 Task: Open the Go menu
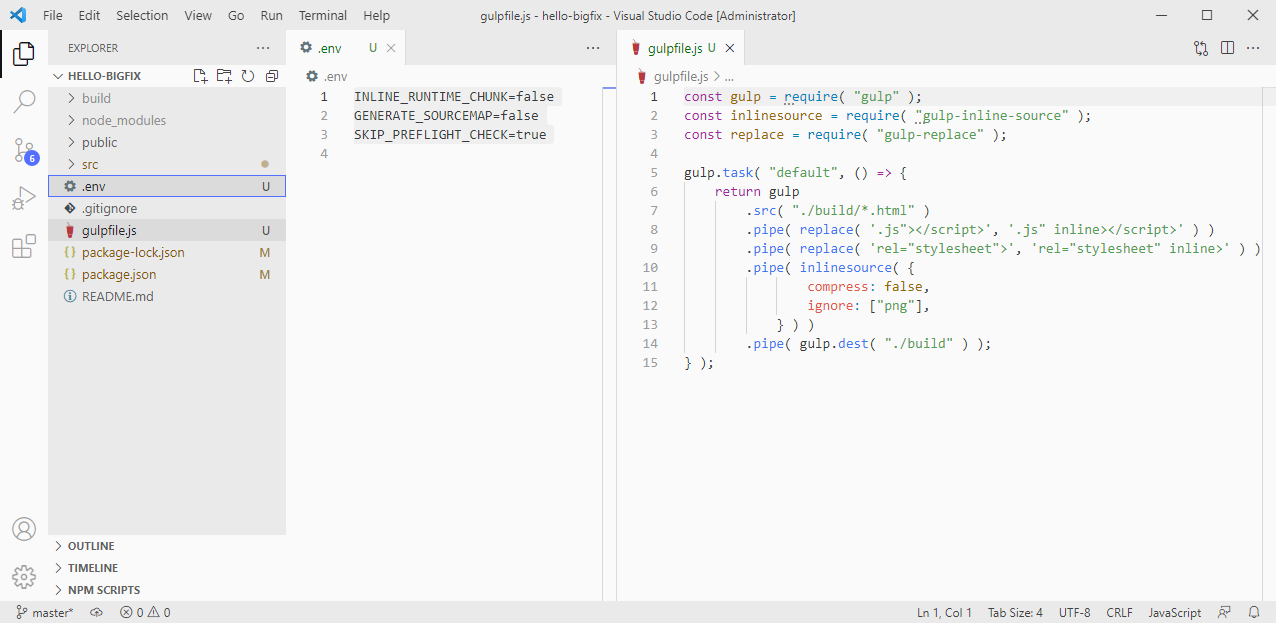(236, 15)
